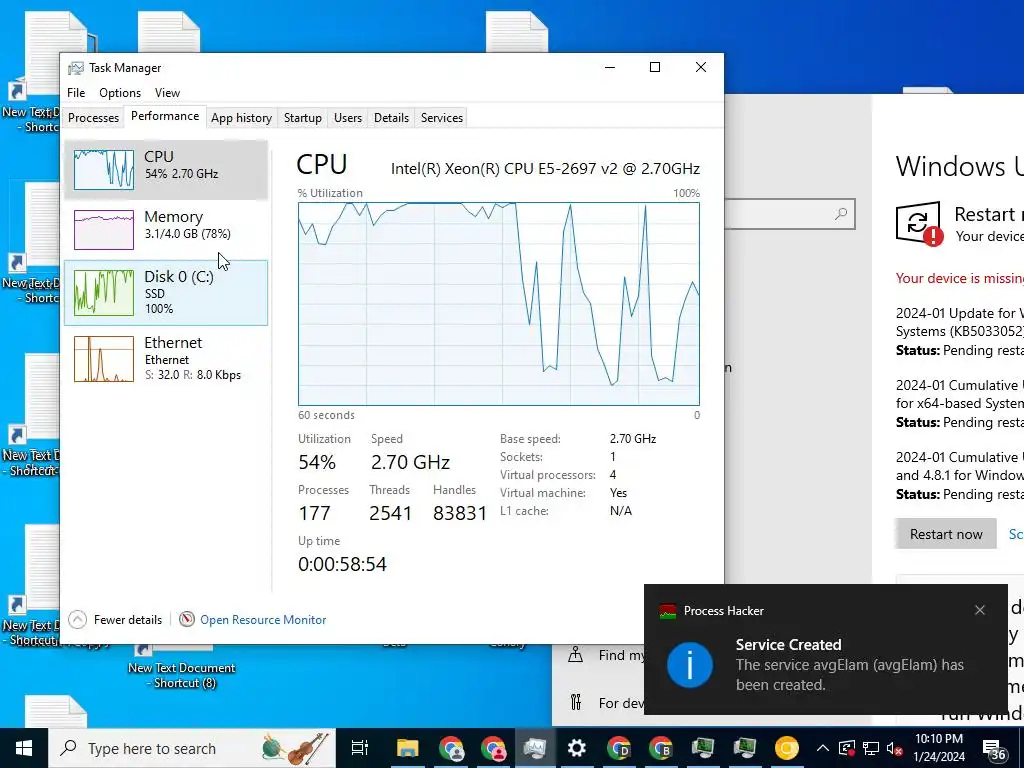
Task: Maximize the Task Manager window
Action: [x=655, y=67]
